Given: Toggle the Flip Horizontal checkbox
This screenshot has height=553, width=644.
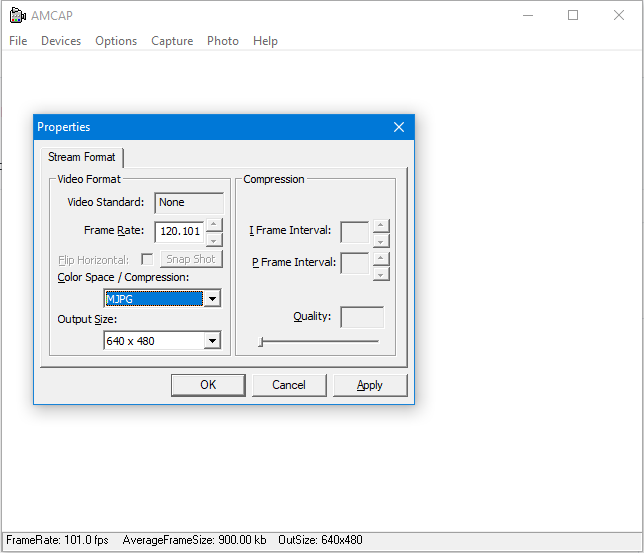Looking at the screenshot, I should [147, 259].
